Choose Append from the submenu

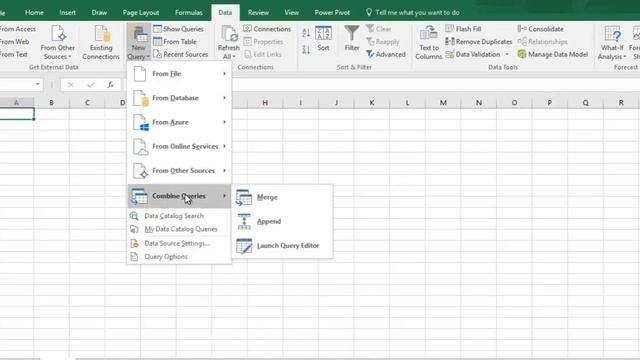pos(282,221)
